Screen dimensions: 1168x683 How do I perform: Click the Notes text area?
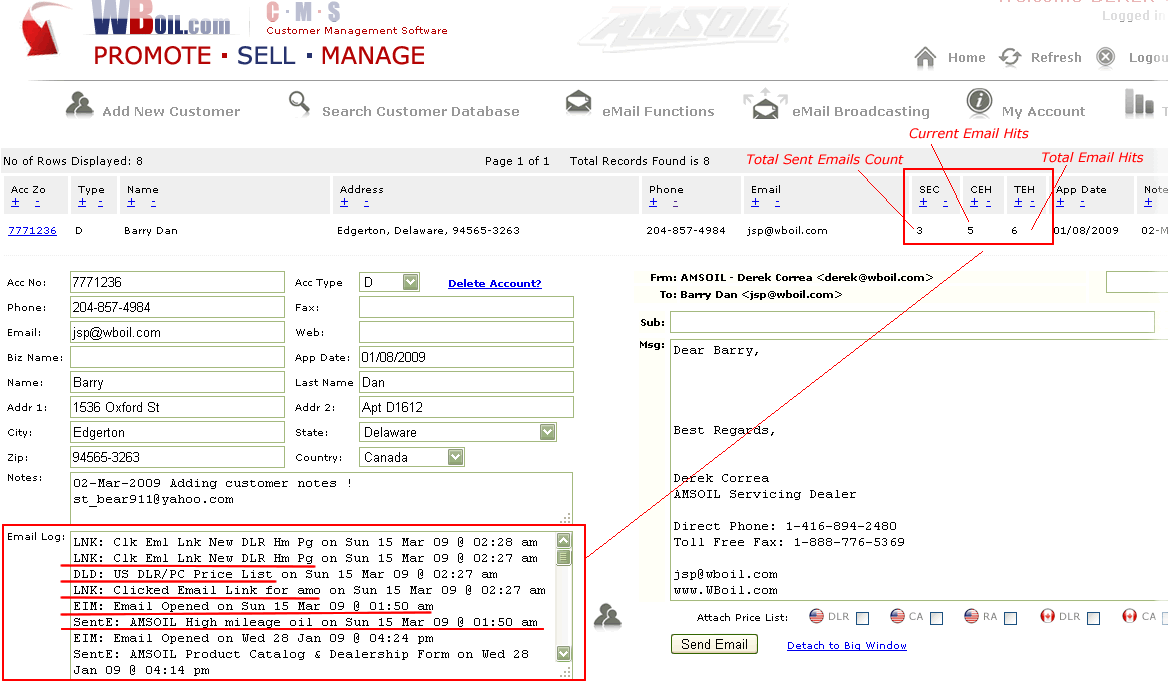tap(321, 498)
